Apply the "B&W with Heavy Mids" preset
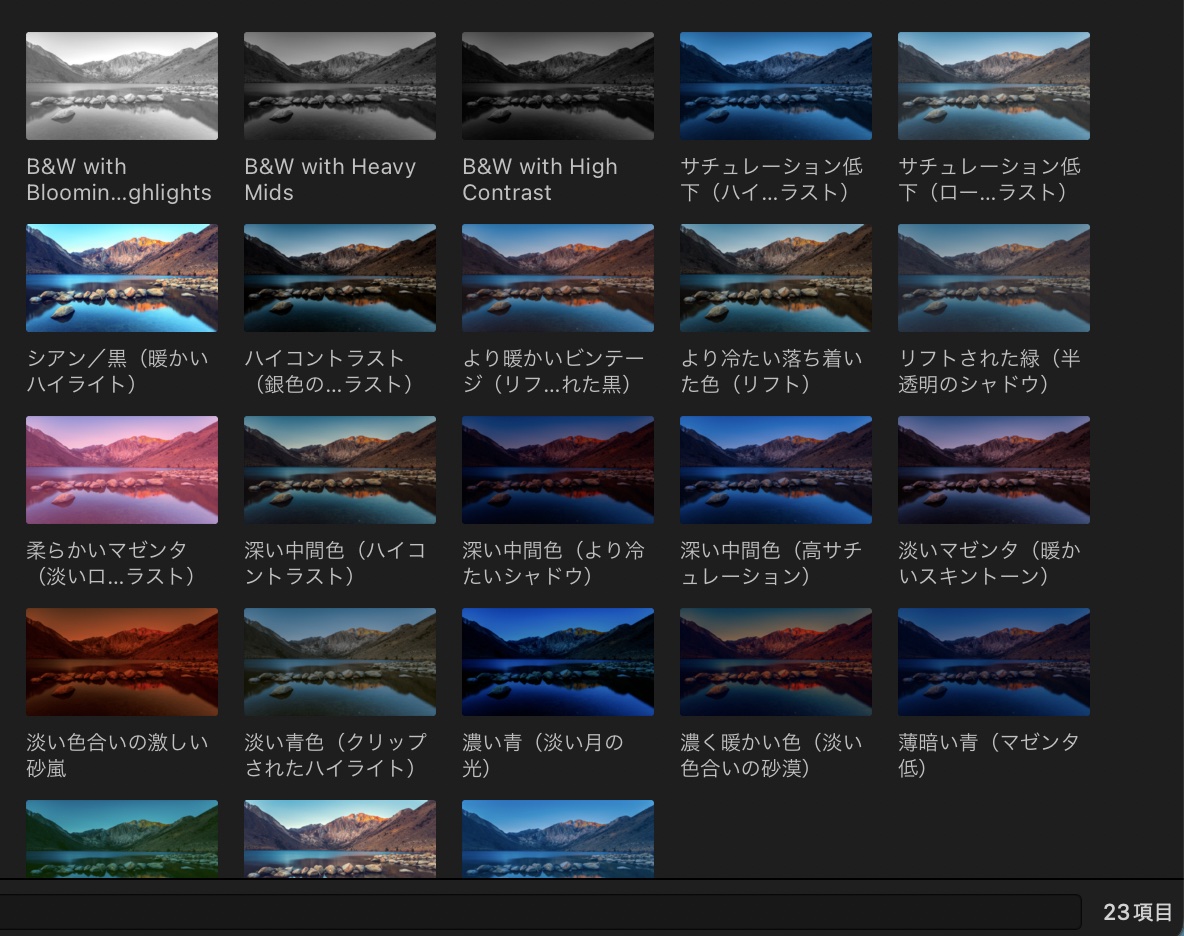The width and height of the screenshot is (1184, 936). pos(340,86)
